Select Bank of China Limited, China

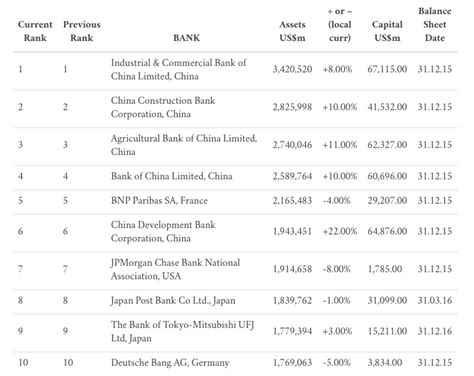point(171,176)
